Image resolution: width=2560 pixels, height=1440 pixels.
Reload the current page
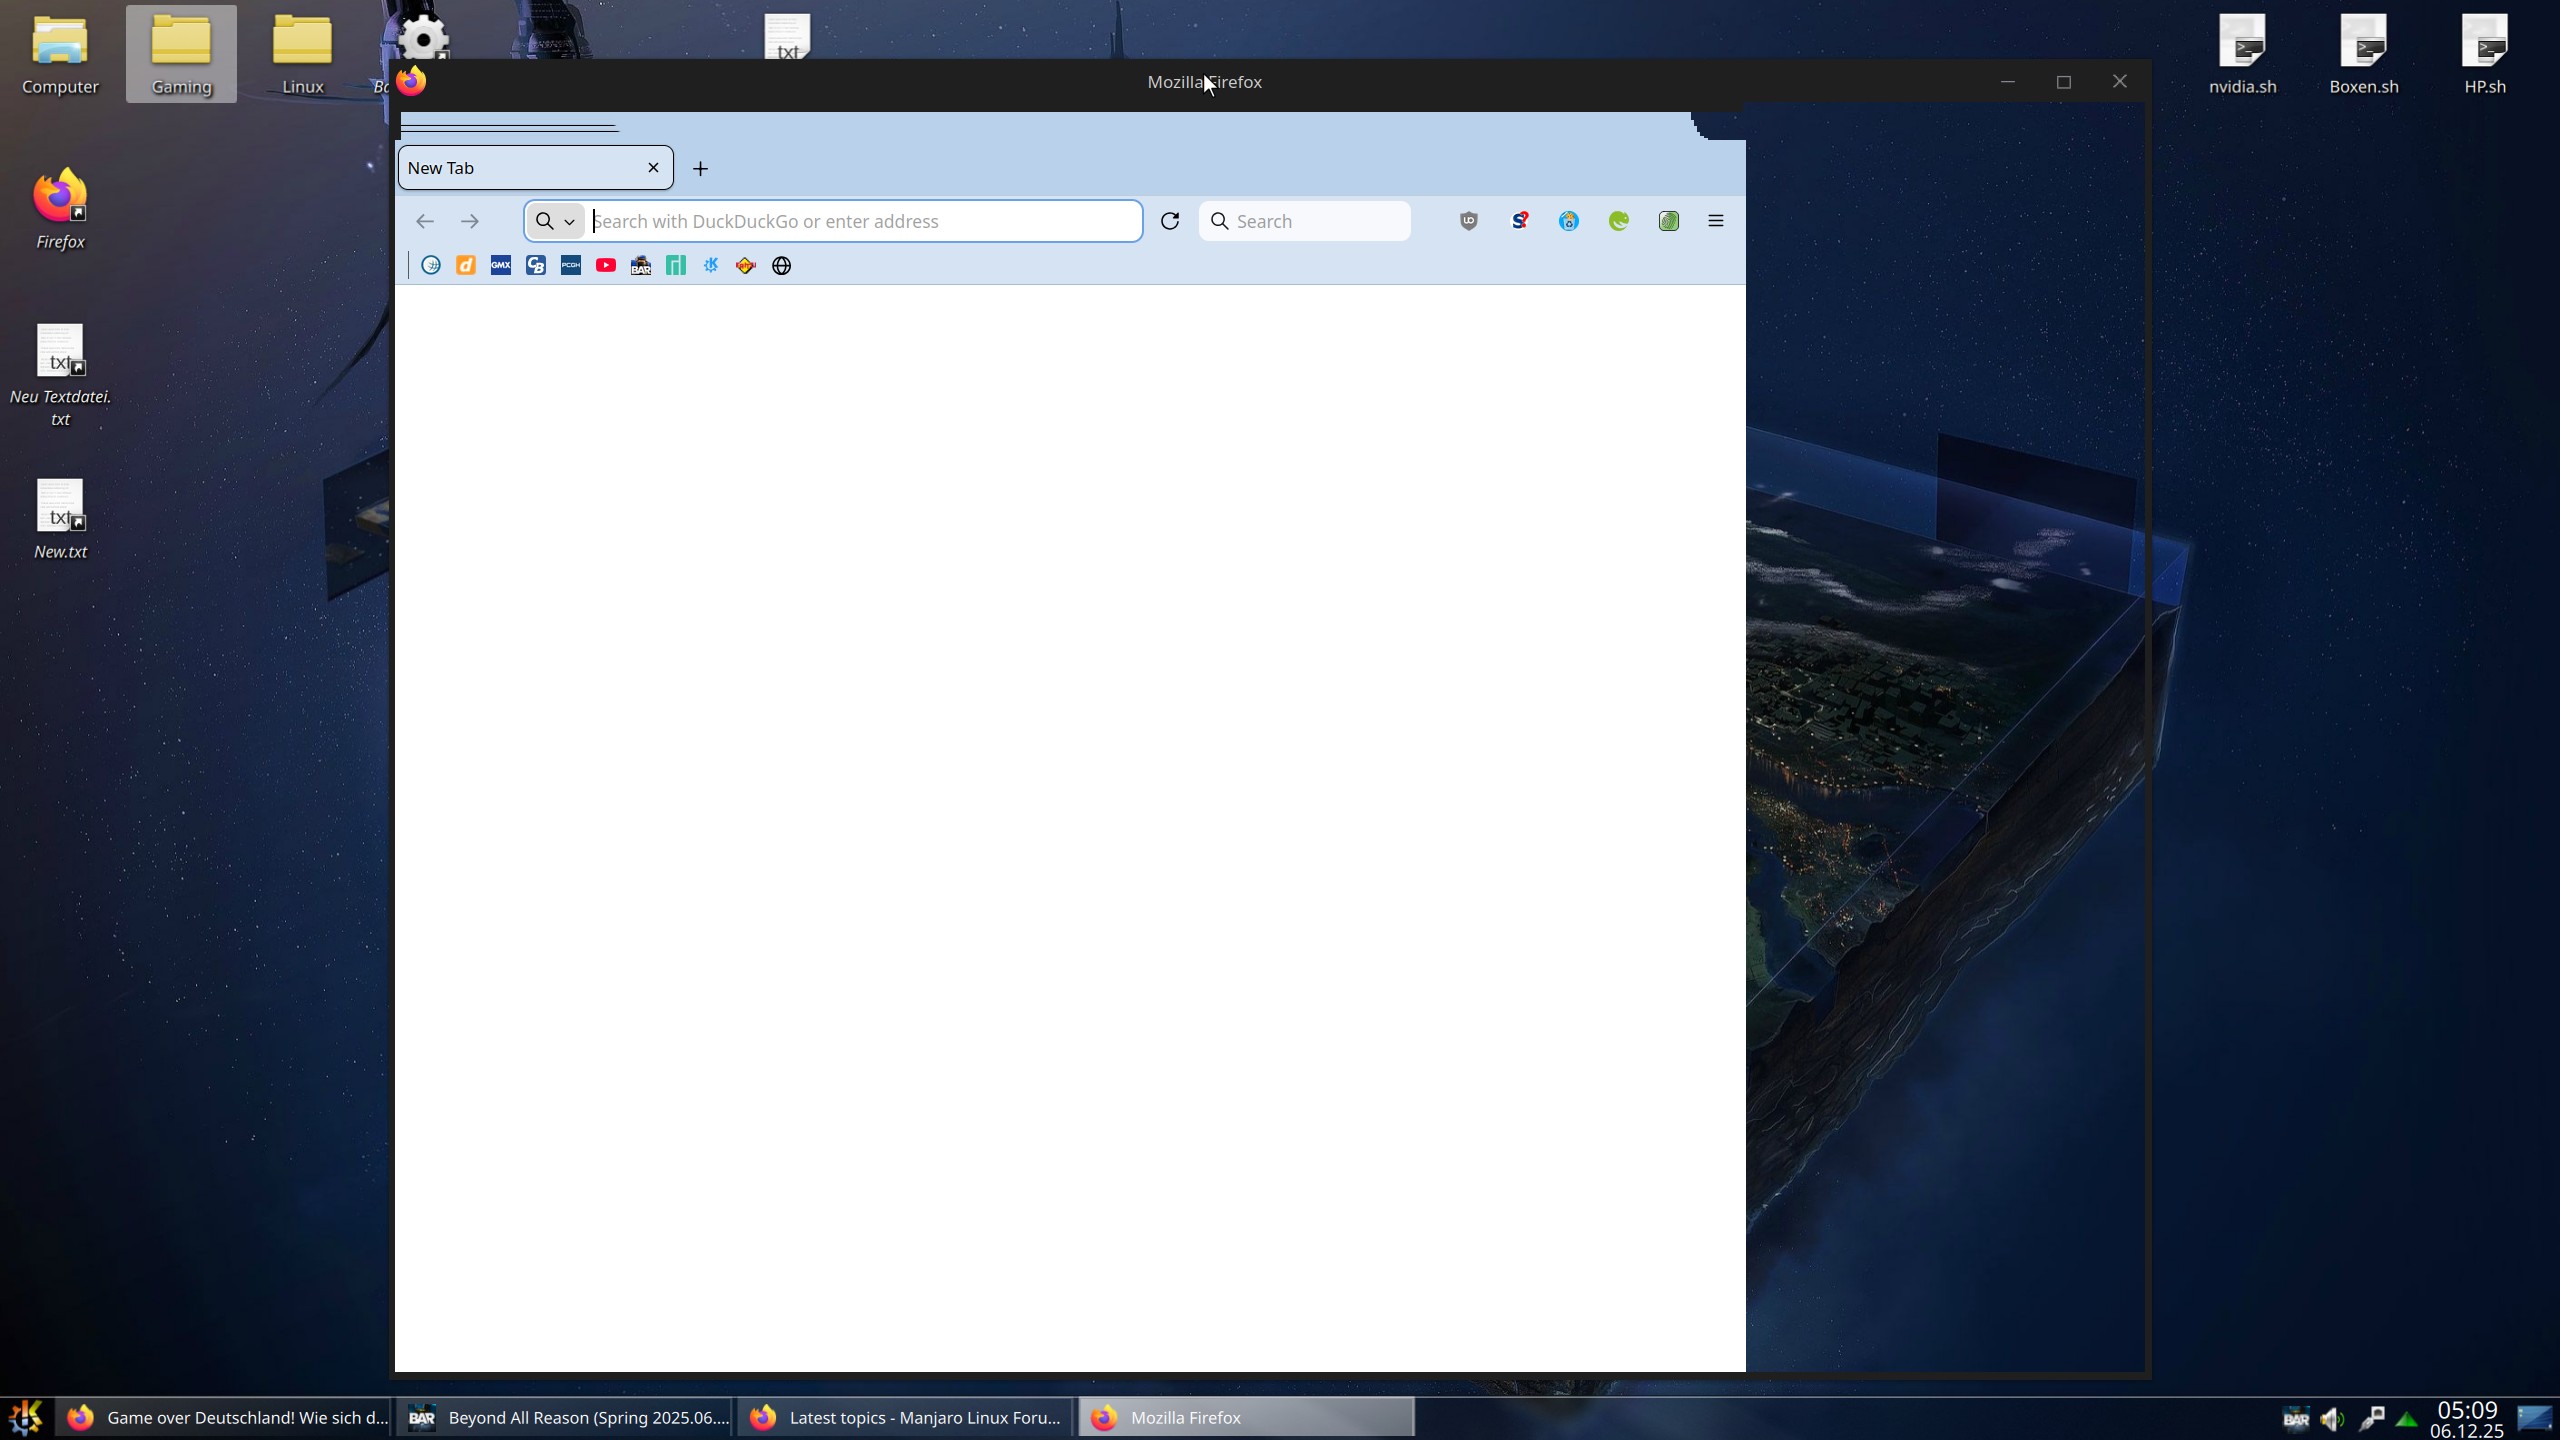[x=1169, y=221]
